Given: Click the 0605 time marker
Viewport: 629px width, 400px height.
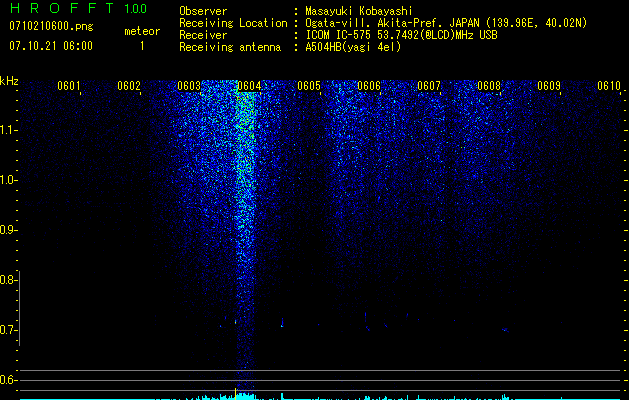Looking at the screenshot, I should (x=309, y=86).
